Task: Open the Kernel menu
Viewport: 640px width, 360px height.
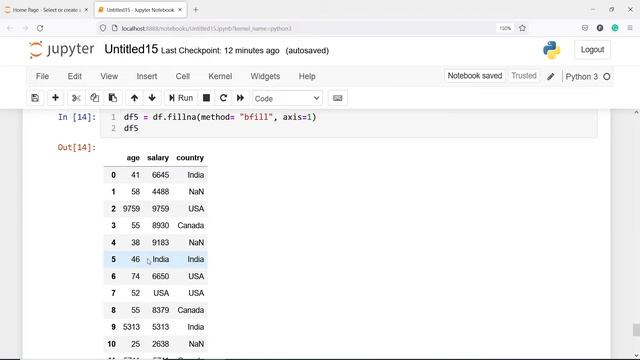Action: (220, 76)
